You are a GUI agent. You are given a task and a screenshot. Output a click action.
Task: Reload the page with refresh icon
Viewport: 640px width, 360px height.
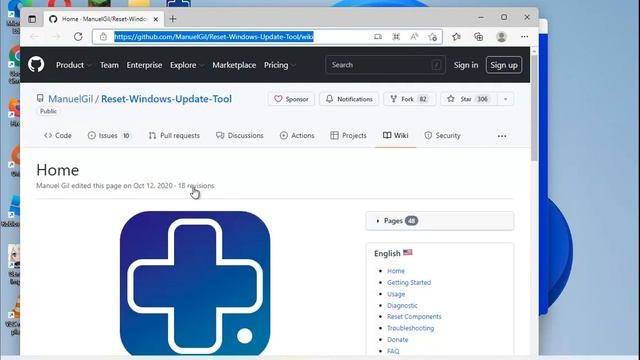tap(78, 37)
